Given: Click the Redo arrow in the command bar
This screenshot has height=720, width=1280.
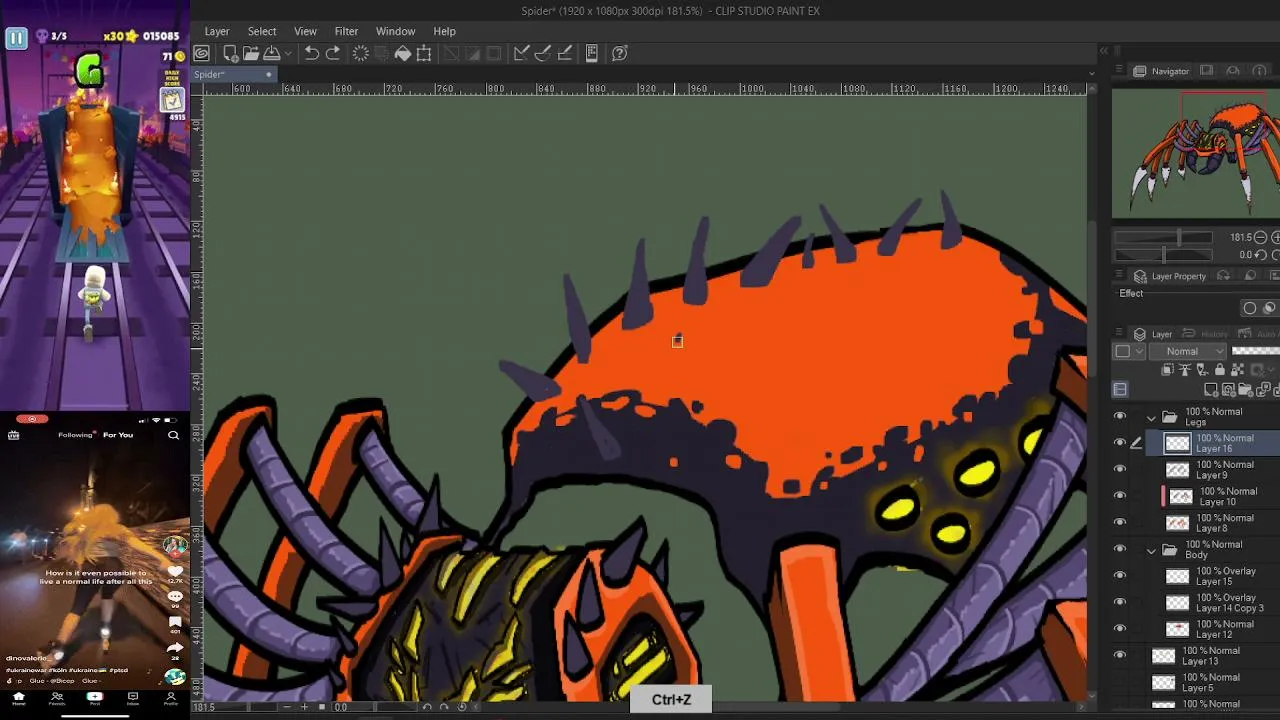Looking at the screenshot, I should click(x=333, y=53).
